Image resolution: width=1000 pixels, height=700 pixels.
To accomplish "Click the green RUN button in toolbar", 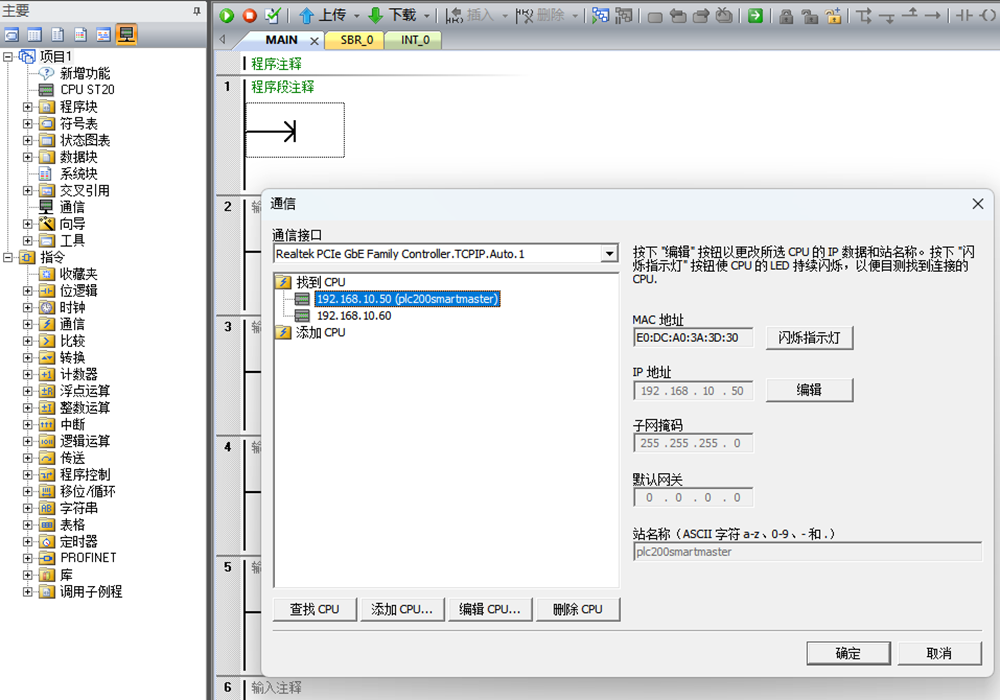I will 227,16.
